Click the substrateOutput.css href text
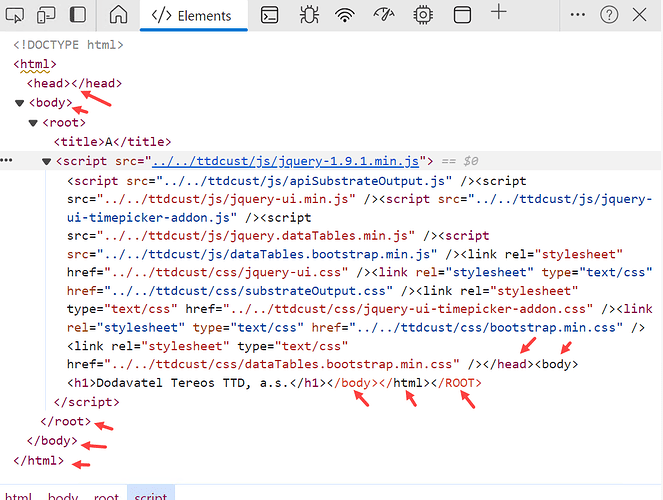The image size is (663, 500). 249,291
